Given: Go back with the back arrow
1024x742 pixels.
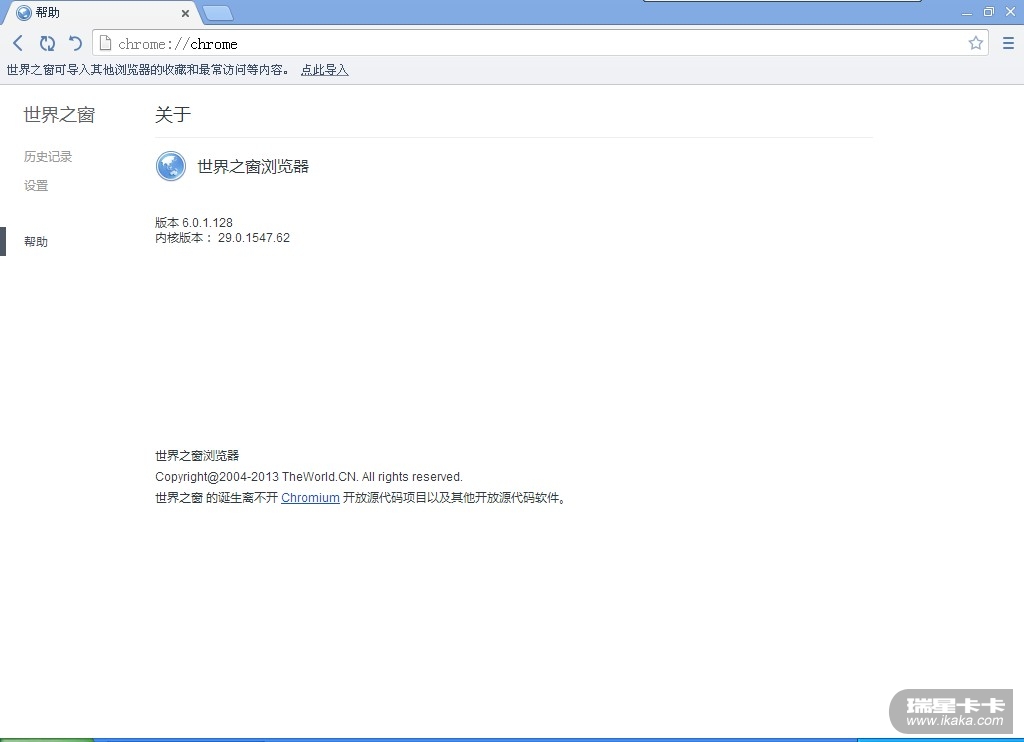Looking at the screenshot, I should pyautogui.click(x=18, y=43).
